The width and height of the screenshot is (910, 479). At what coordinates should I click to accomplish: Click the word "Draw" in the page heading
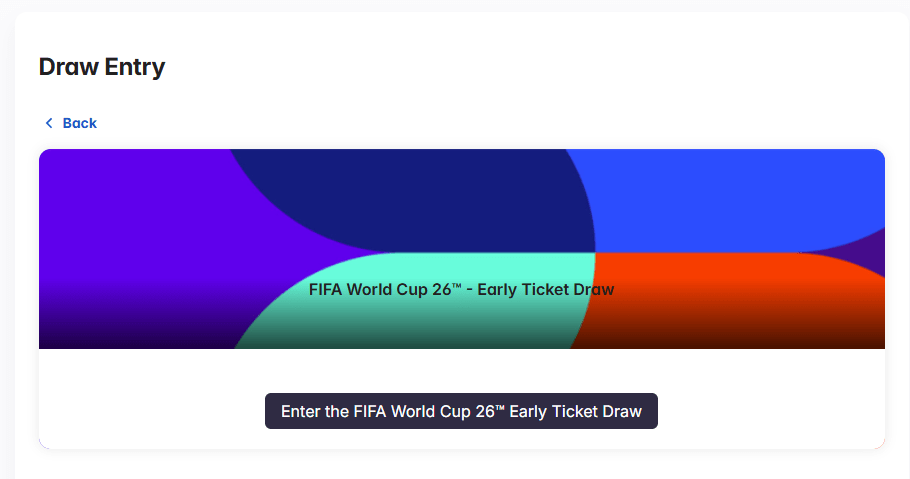point(67,67)
